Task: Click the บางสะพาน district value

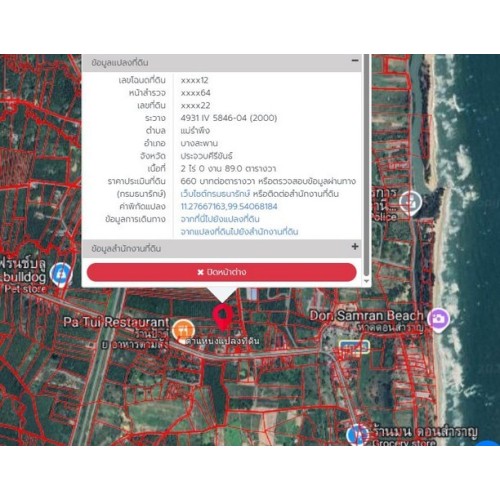Action: coord(199,143)
